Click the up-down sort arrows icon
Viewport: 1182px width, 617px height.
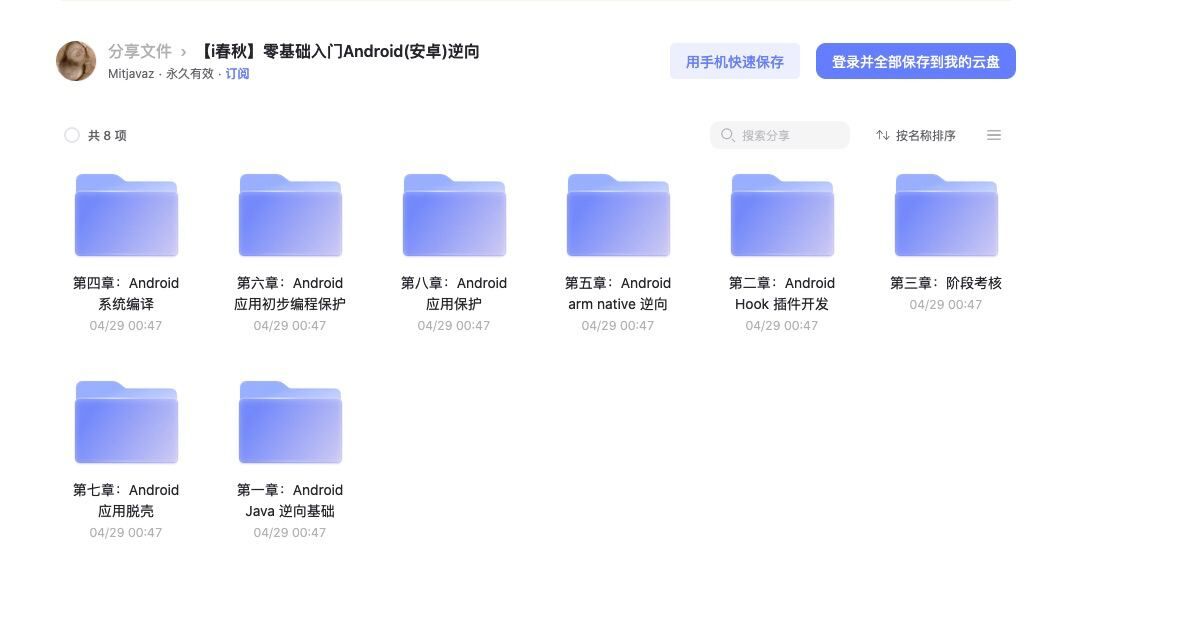coord(884,135)
